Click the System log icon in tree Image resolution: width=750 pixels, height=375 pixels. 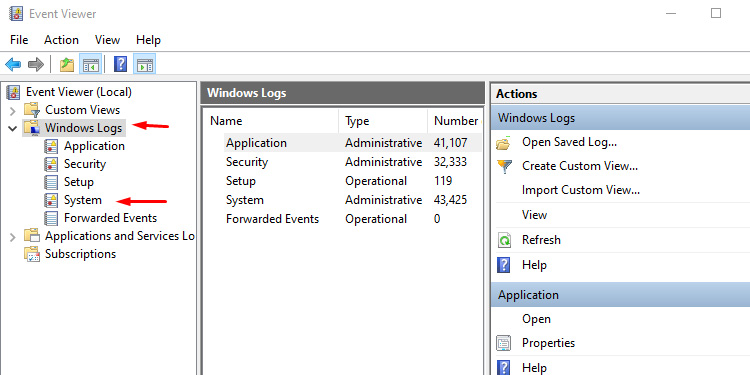[51, 200]
